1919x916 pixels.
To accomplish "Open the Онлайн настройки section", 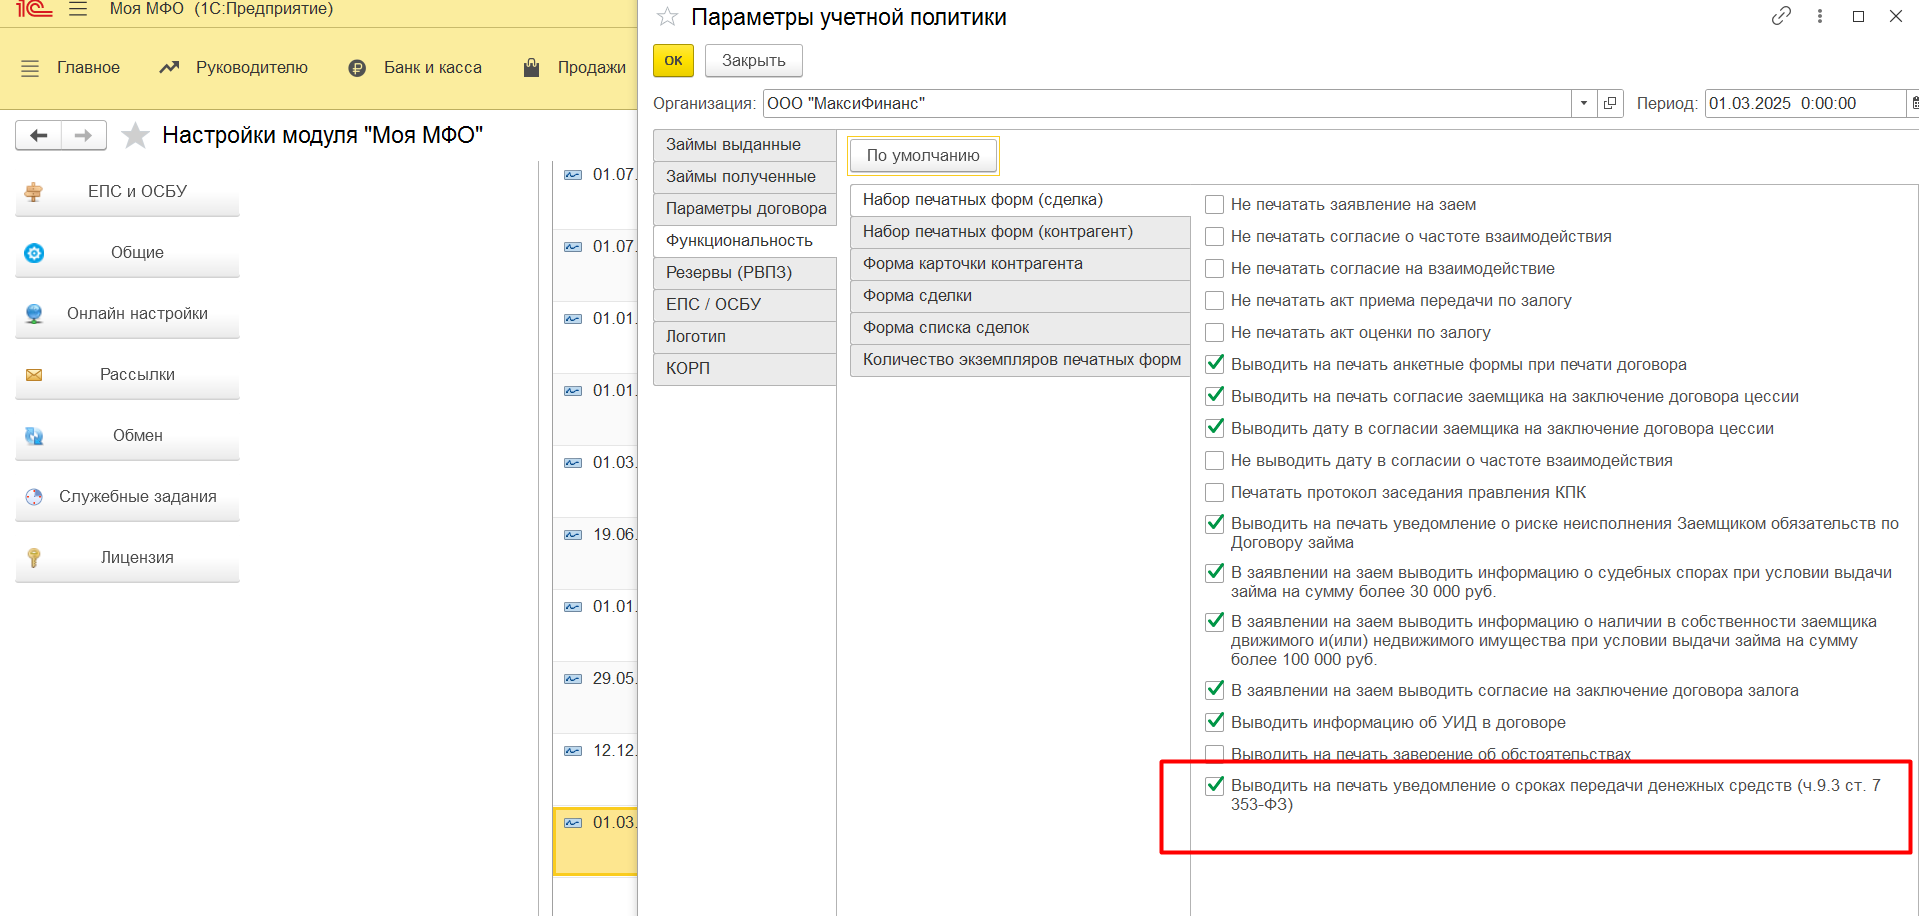I will (128, 314).
